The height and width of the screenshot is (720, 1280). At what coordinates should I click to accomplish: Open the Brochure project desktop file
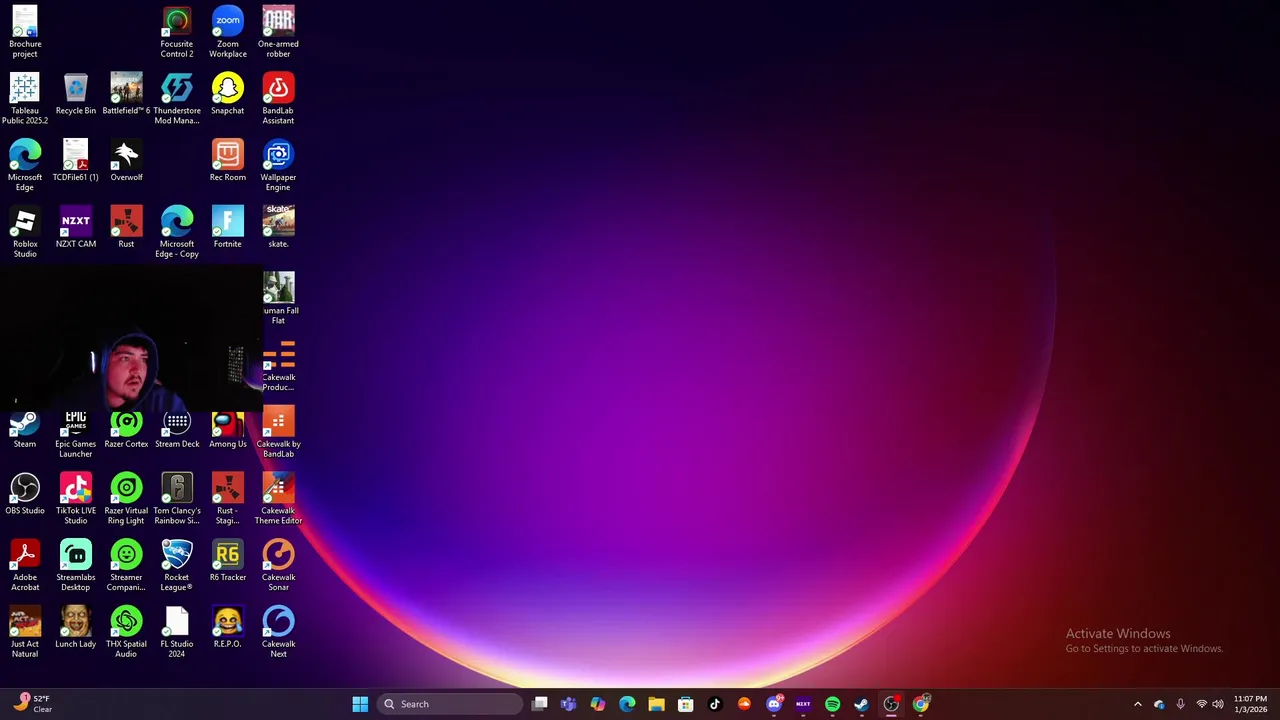tap(25, 31)
